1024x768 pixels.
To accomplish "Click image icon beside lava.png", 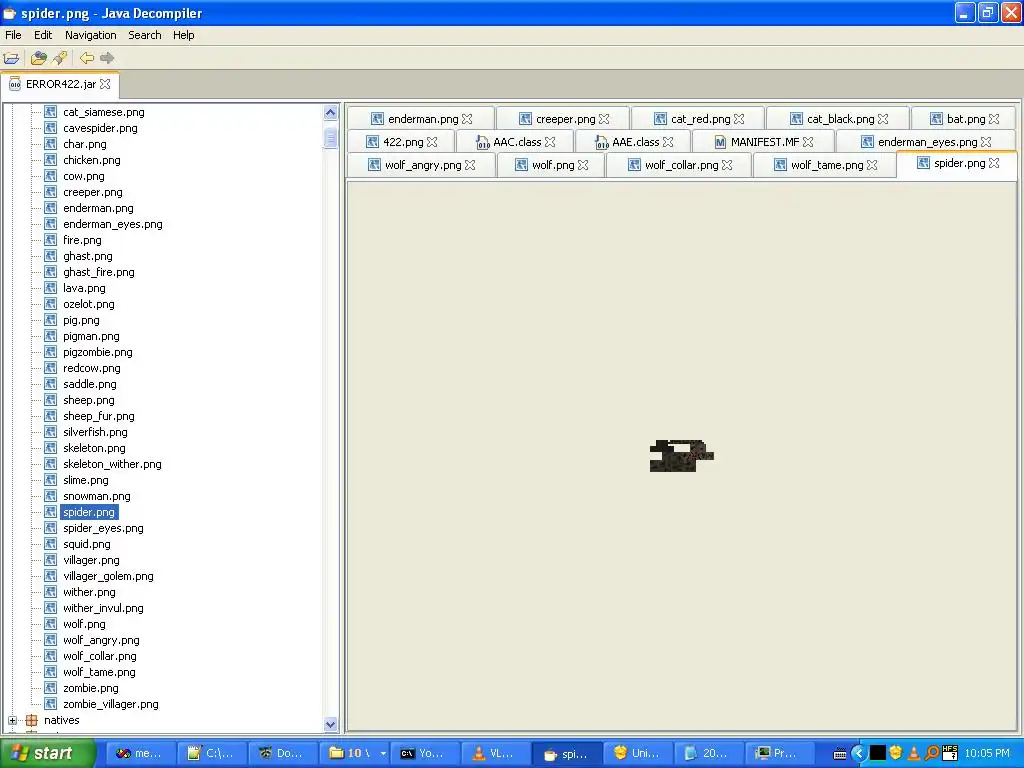I will click(x=50, y=288).
